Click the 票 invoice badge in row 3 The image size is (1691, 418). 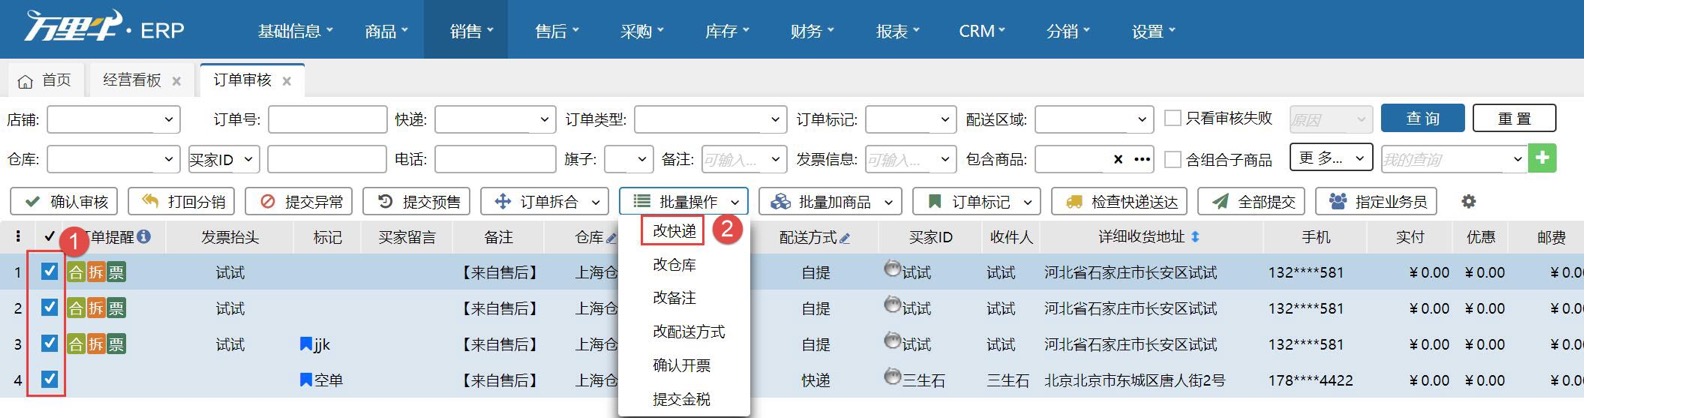pyautogui.click(x=116, y=344)
